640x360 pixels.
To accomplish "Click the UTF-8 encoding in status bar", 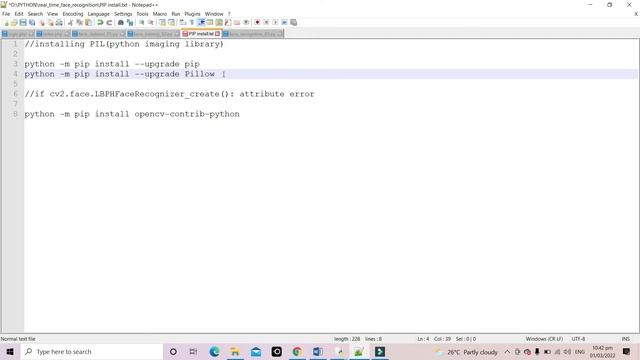I will pyautogui.click(x=578, y=339).
